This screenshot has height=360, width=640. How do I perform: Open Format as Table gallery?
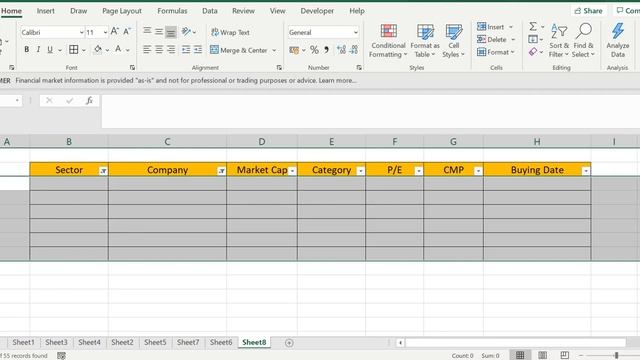pos(425,41)
